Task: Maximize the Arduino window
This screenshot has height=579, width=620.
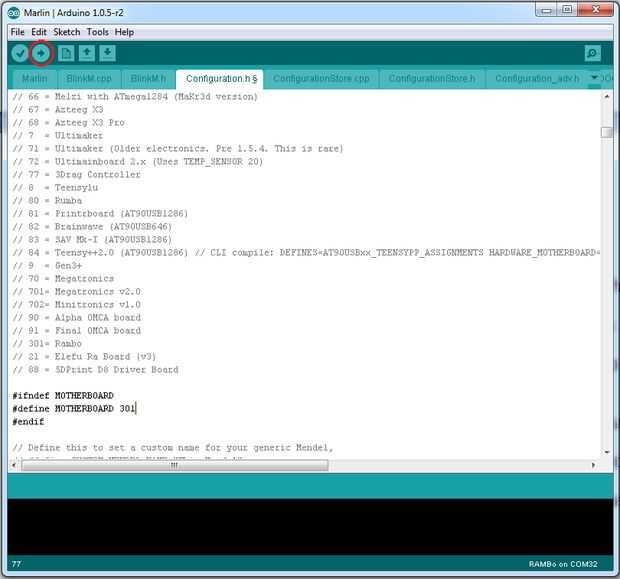Action: point(567,10)
